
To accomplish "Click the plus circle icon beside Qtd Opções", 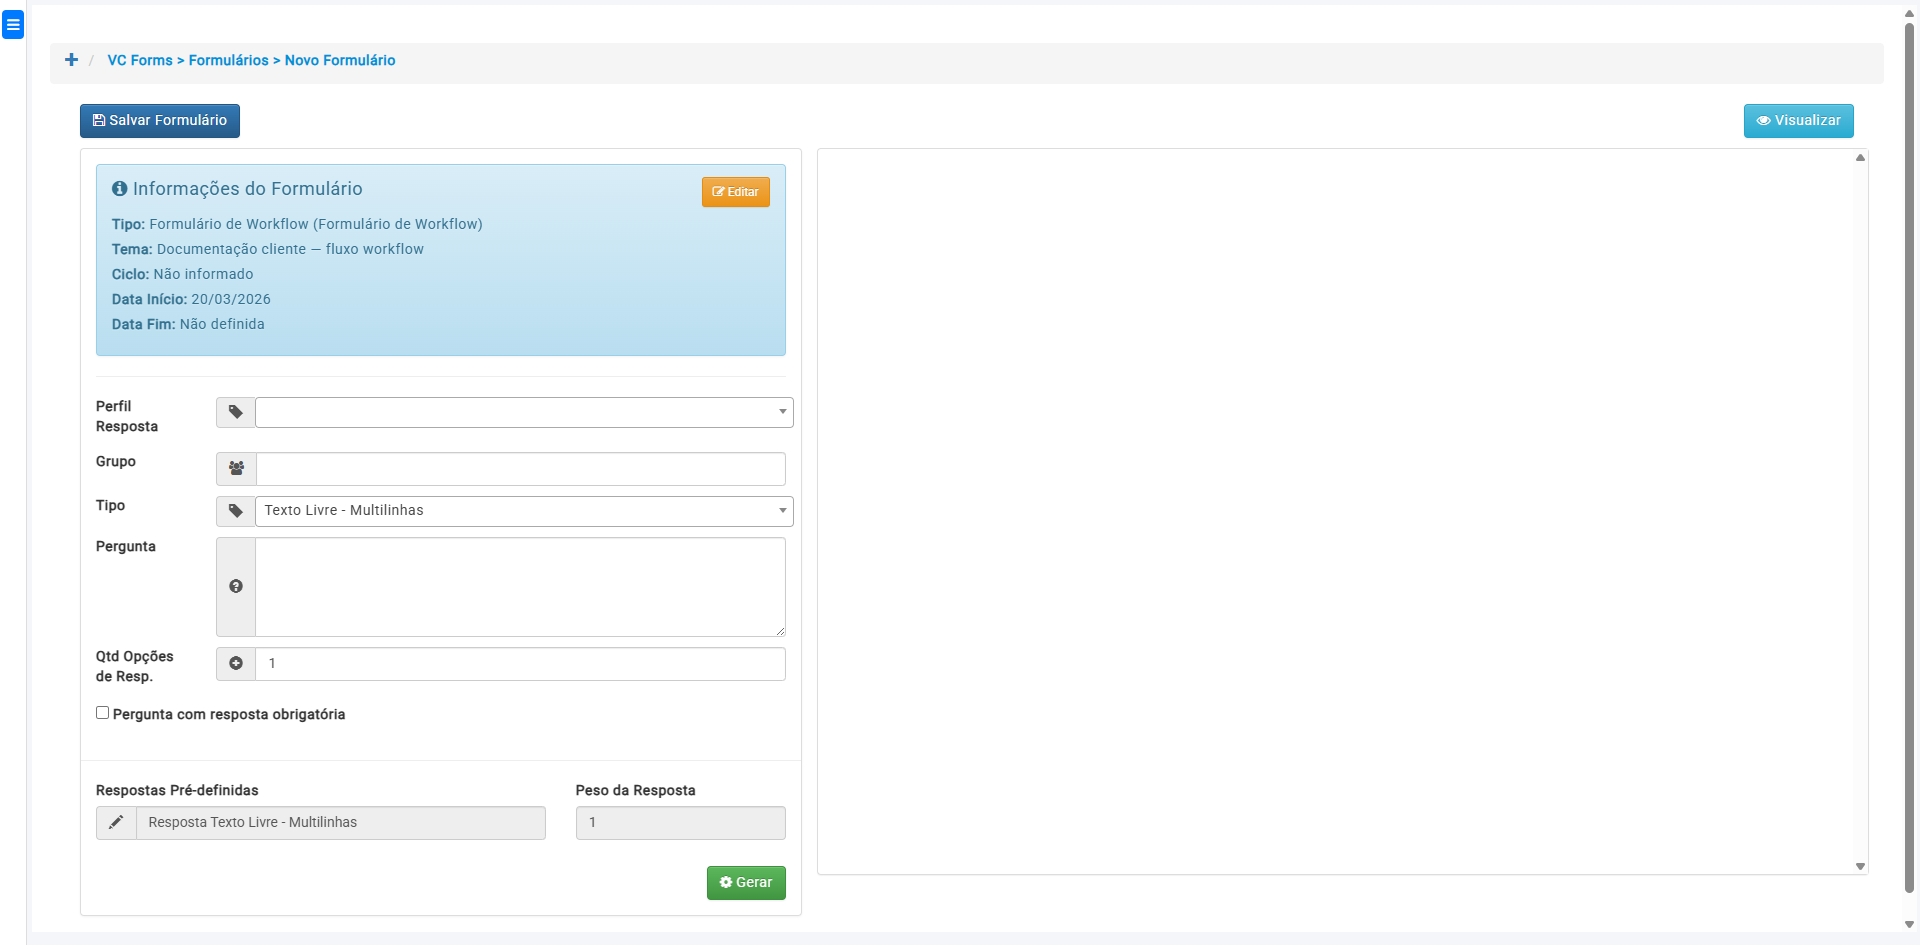I will pos(236,663).
